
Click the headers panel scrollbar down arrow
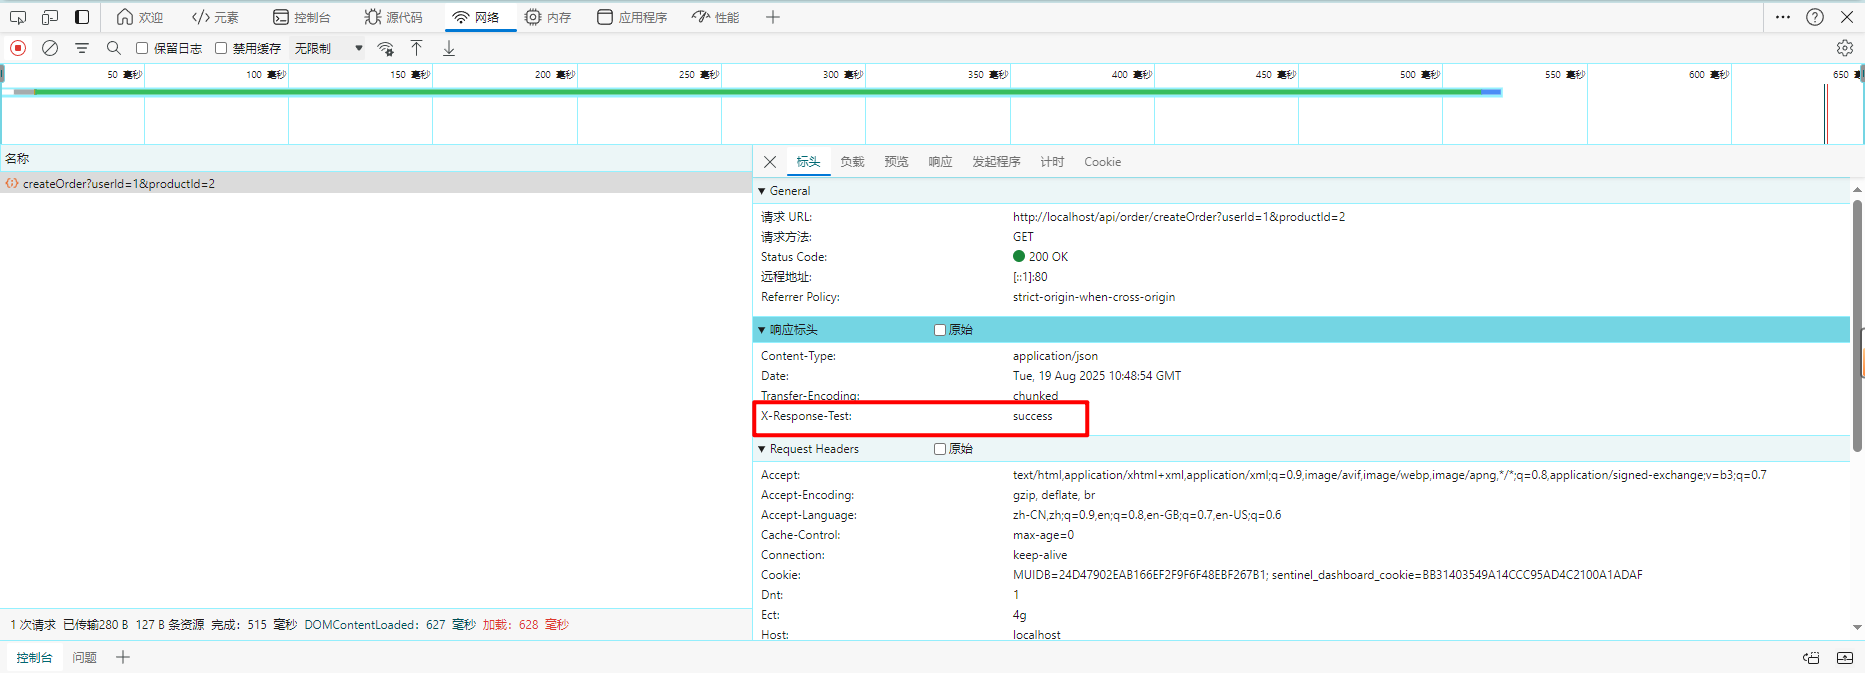tap(1857, 628)
